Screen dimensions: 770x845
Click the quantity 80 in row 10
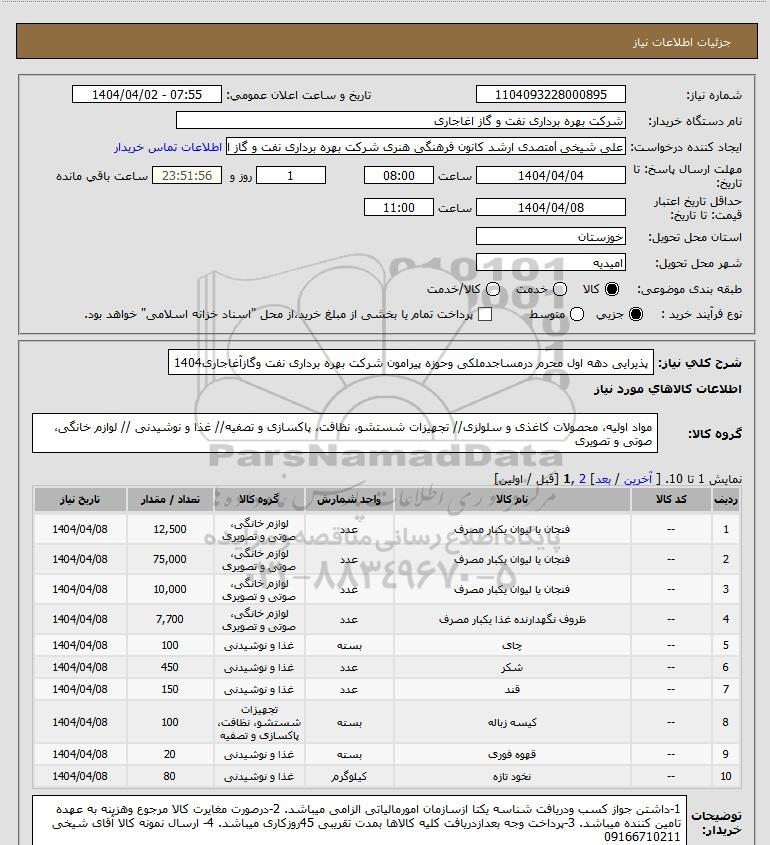point(170,777)
